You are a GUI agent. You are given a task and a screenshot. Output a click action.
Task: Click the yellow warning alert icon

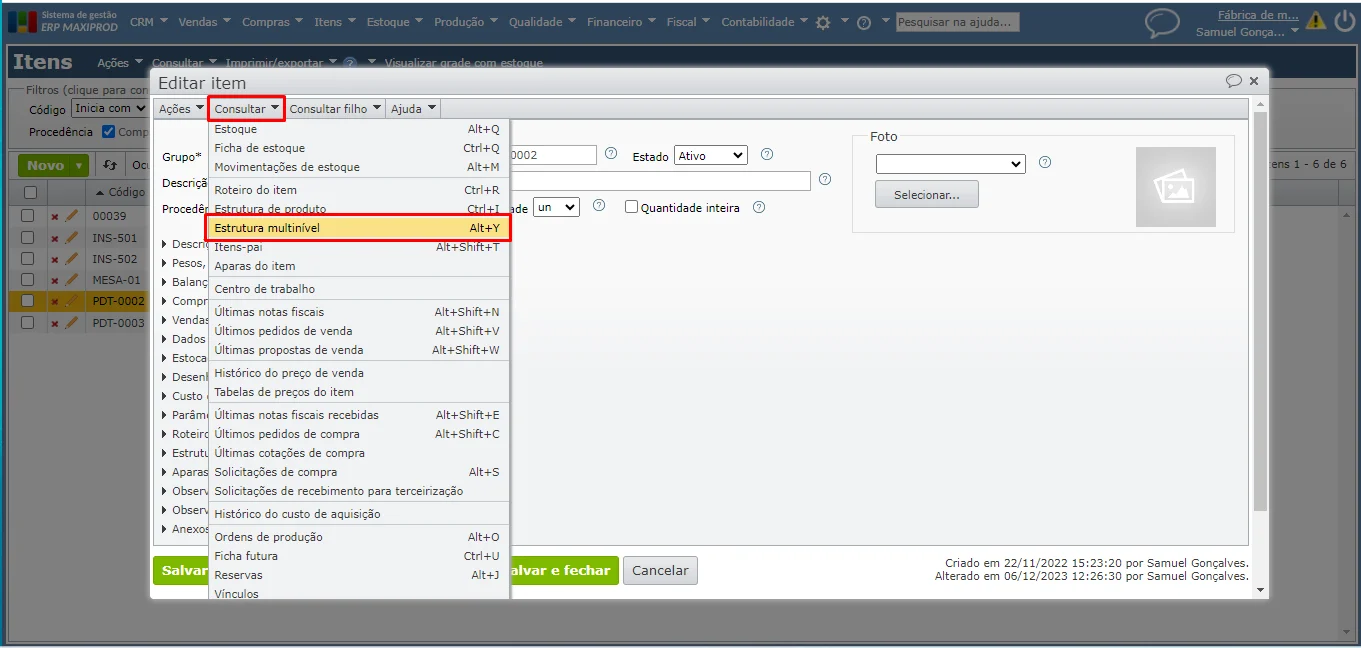1315,20
